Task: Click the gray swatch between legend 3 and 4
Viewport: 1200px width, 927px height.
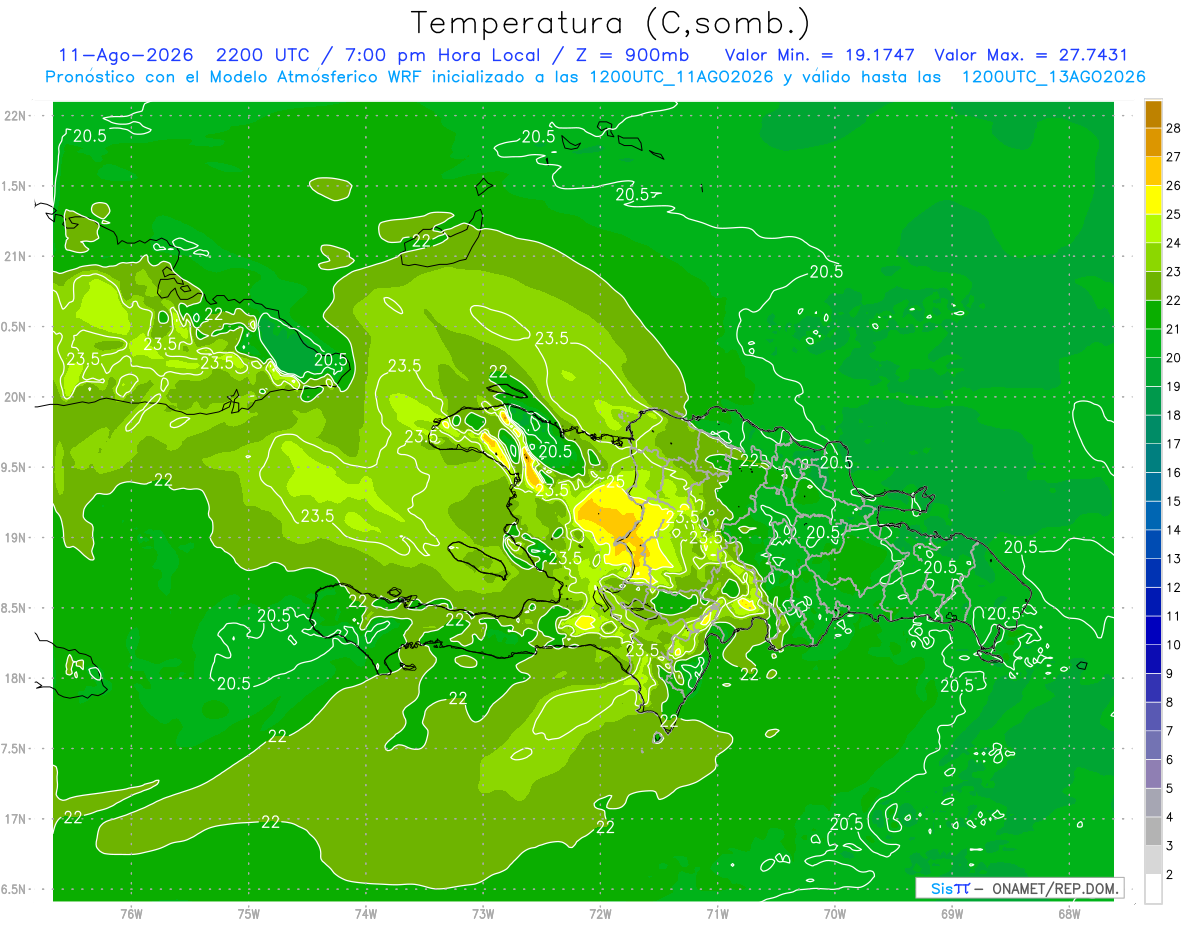Action: tap(1154, 832)
